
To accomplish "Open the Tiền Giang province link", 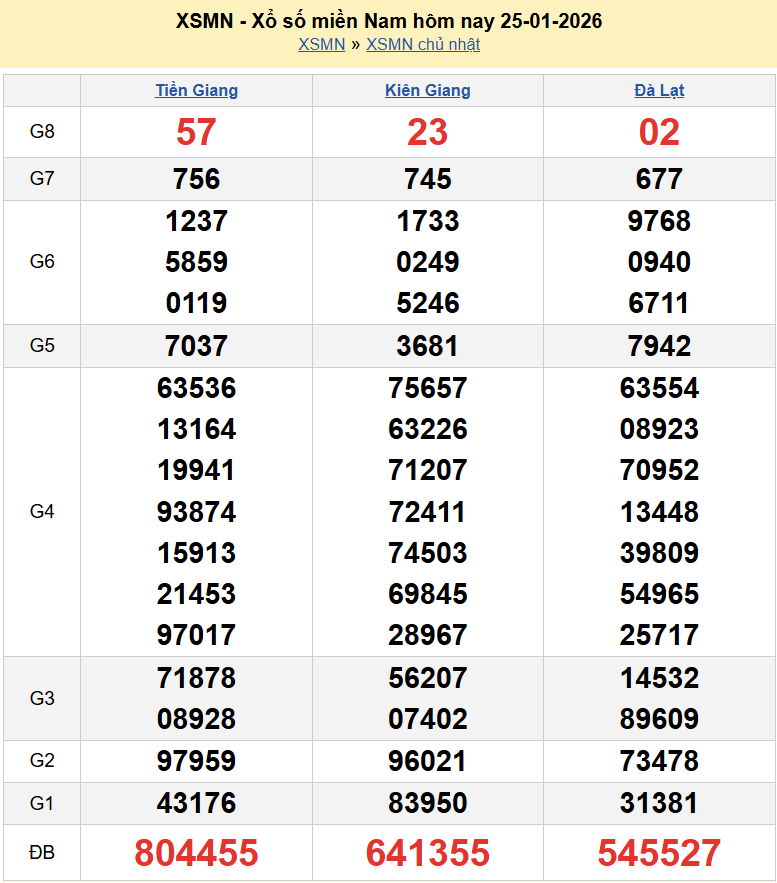I will pos(196,90).
